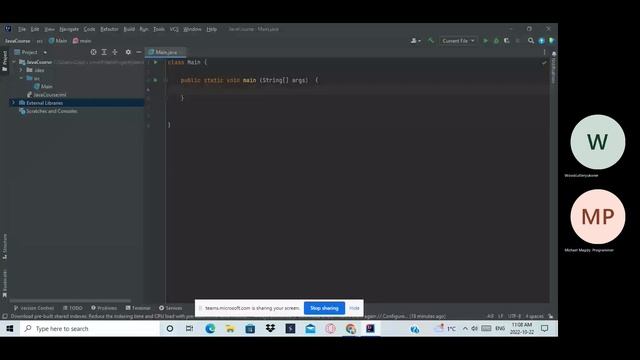Open the user account icon menu
Image resolution: width=640 pixels, height=360 pixels.
pos(416,41)
